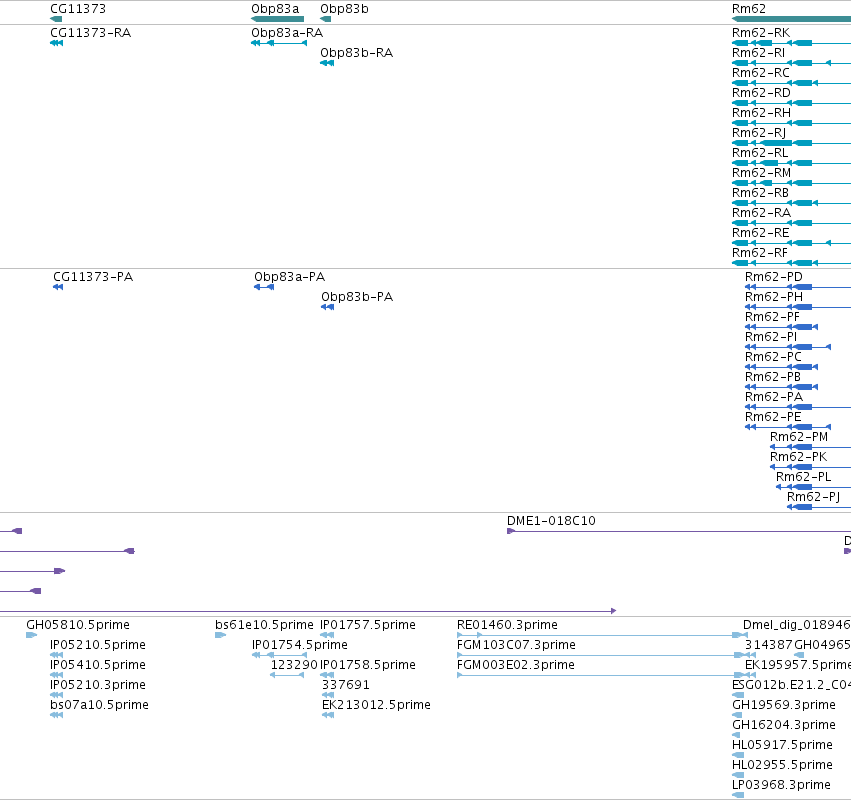Click the Dmel_dig_018946 feature label
This screenshot has height=800, width=851.
tap(797, 625)
